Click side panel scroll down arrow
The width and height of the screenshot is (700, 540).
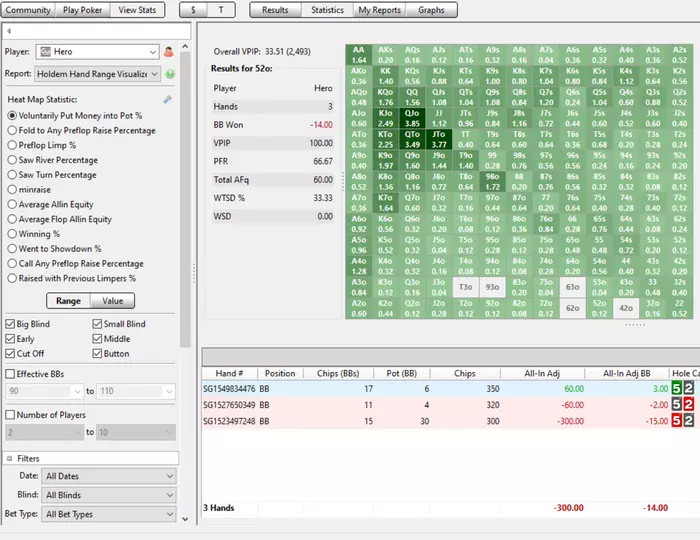pyautogui.click(x=185, y=519)
